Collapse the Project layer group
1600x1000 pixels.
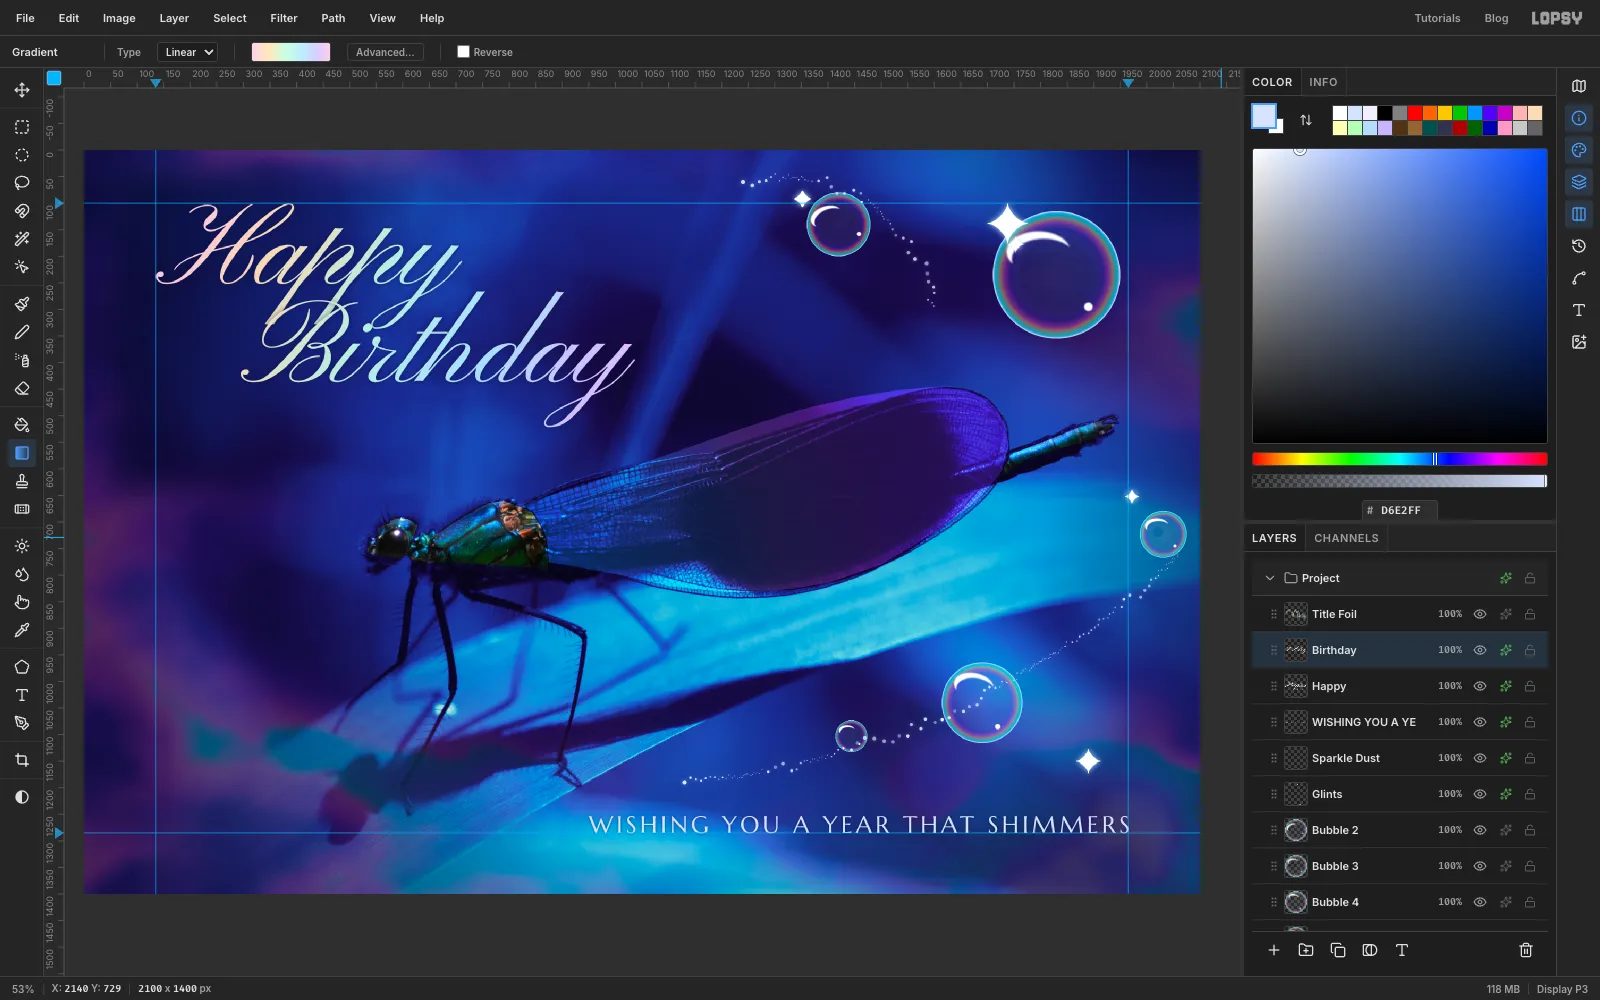[1270, 578]
